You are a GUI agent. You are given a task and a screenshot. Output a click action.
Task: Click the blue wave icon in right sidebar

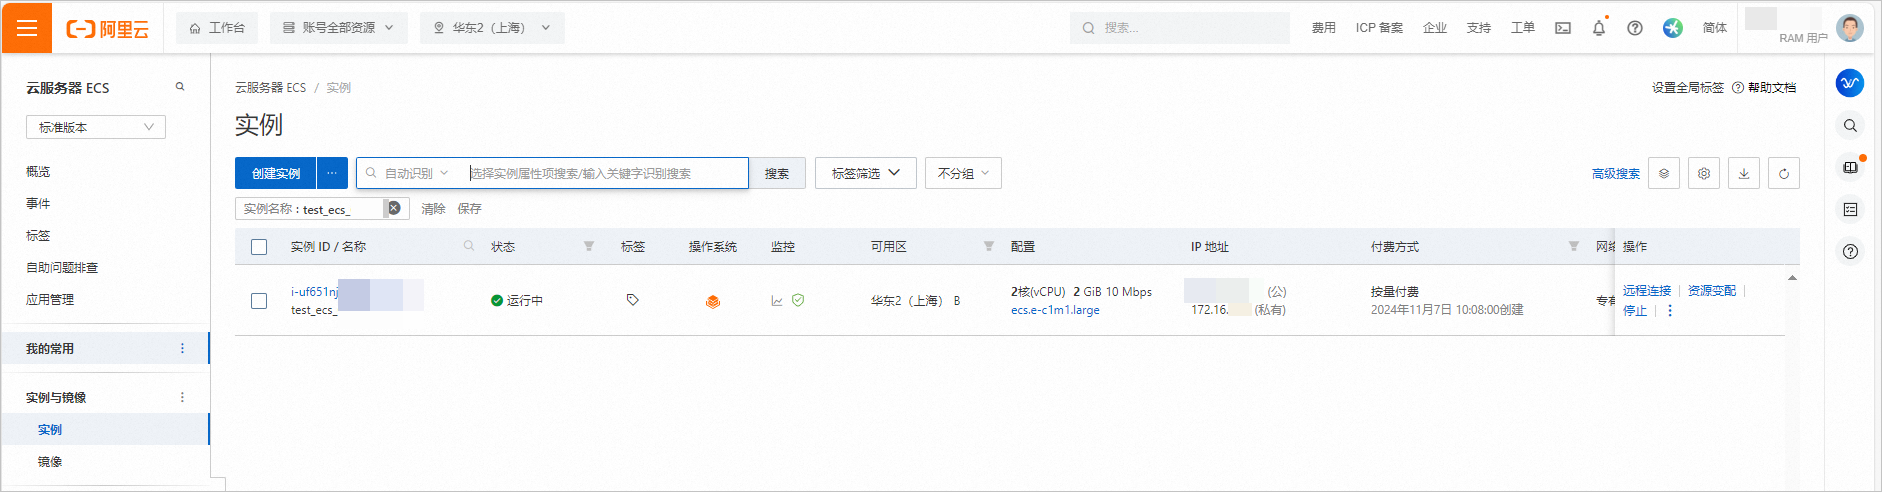coord(1850,83)
